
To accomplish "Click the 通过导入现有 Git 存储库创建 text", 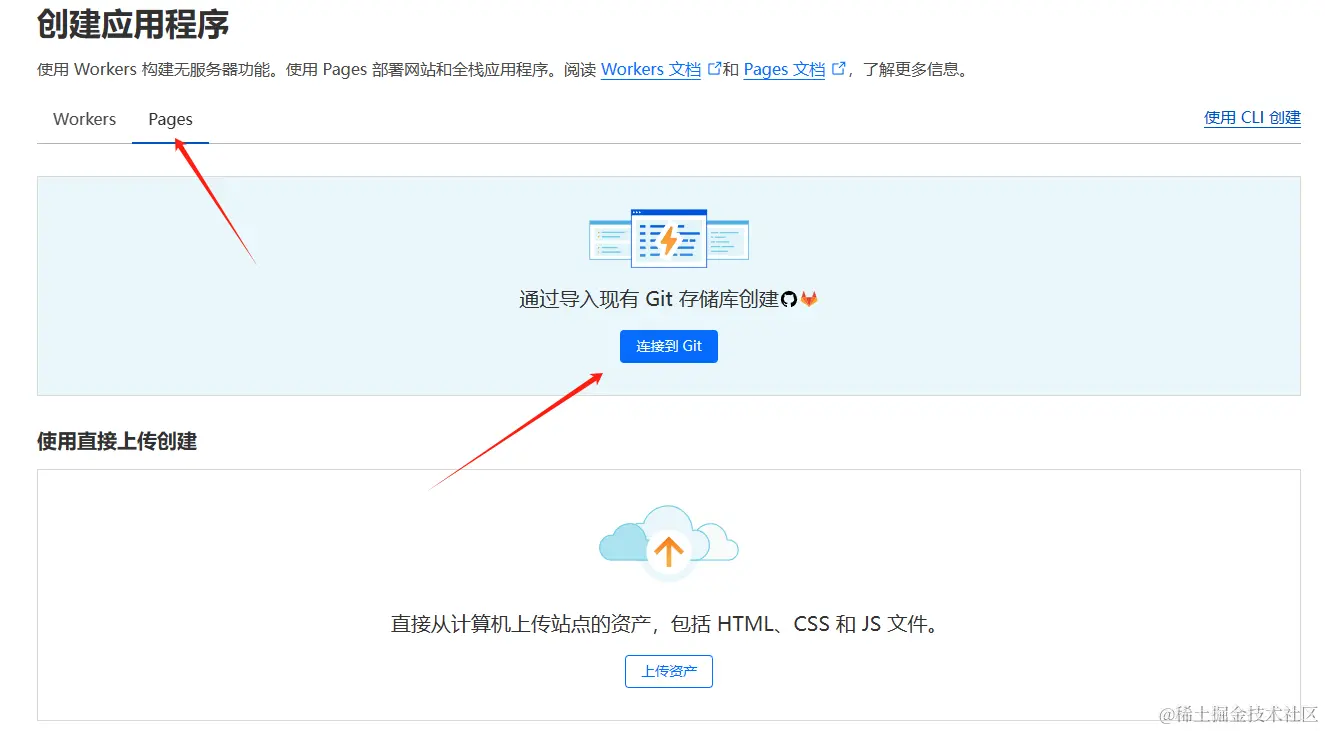I will (x=649, y=299).
